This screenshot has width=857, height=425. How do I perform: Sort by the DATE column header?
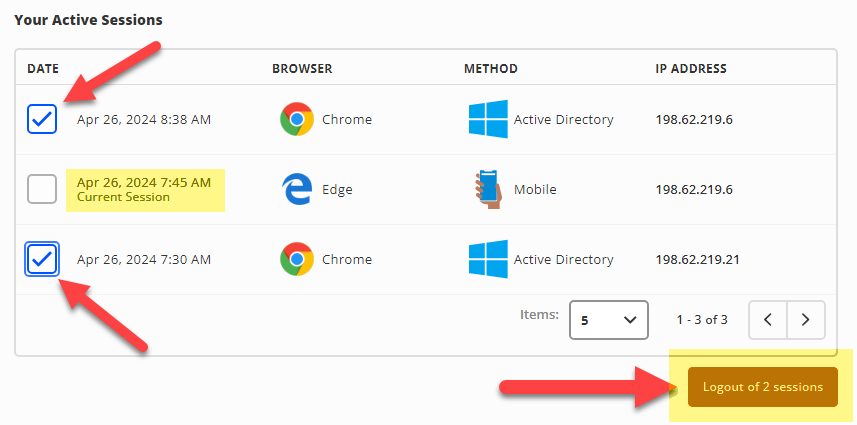[x=43, y=69]
